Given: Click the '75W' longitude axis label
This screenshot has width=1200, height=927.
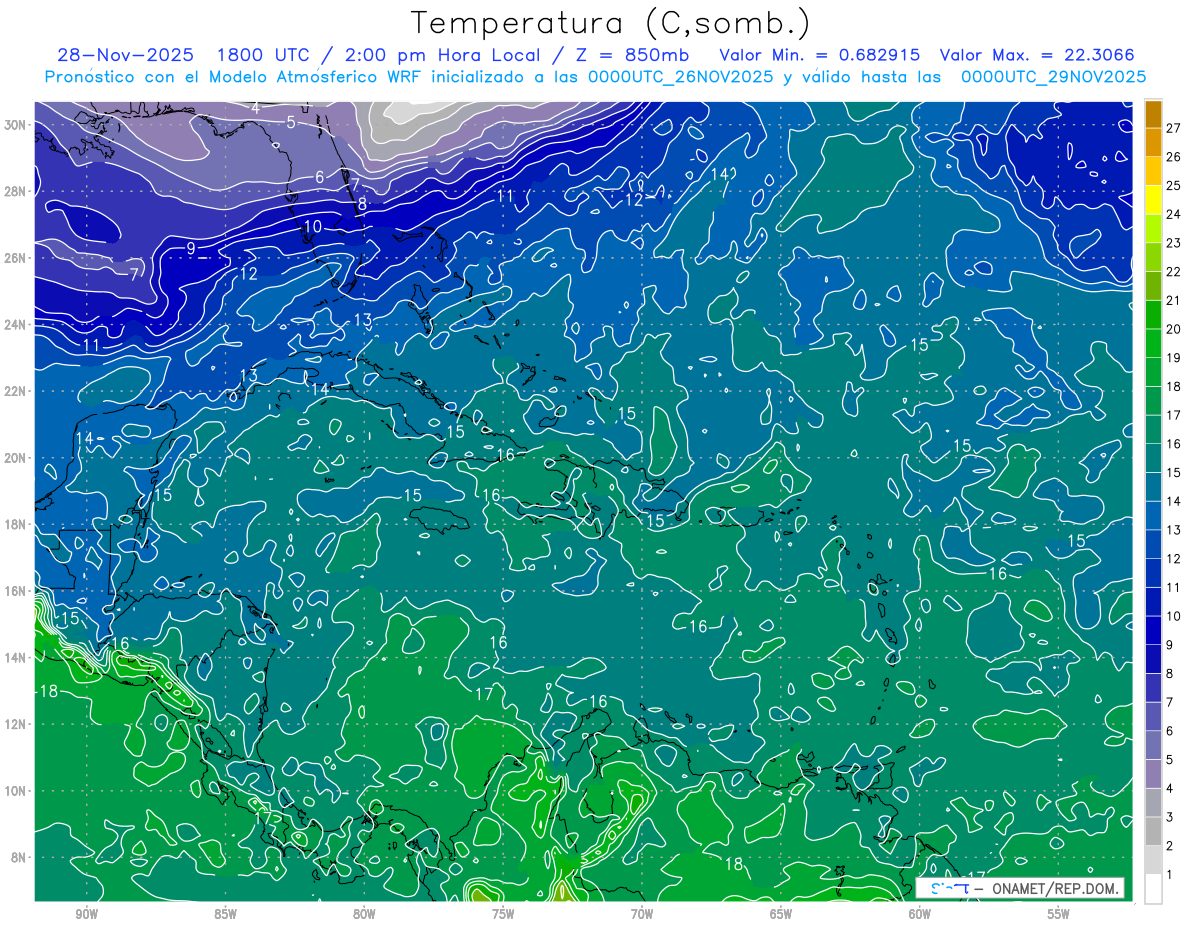Looking at the screenshot, I should 503,914.
